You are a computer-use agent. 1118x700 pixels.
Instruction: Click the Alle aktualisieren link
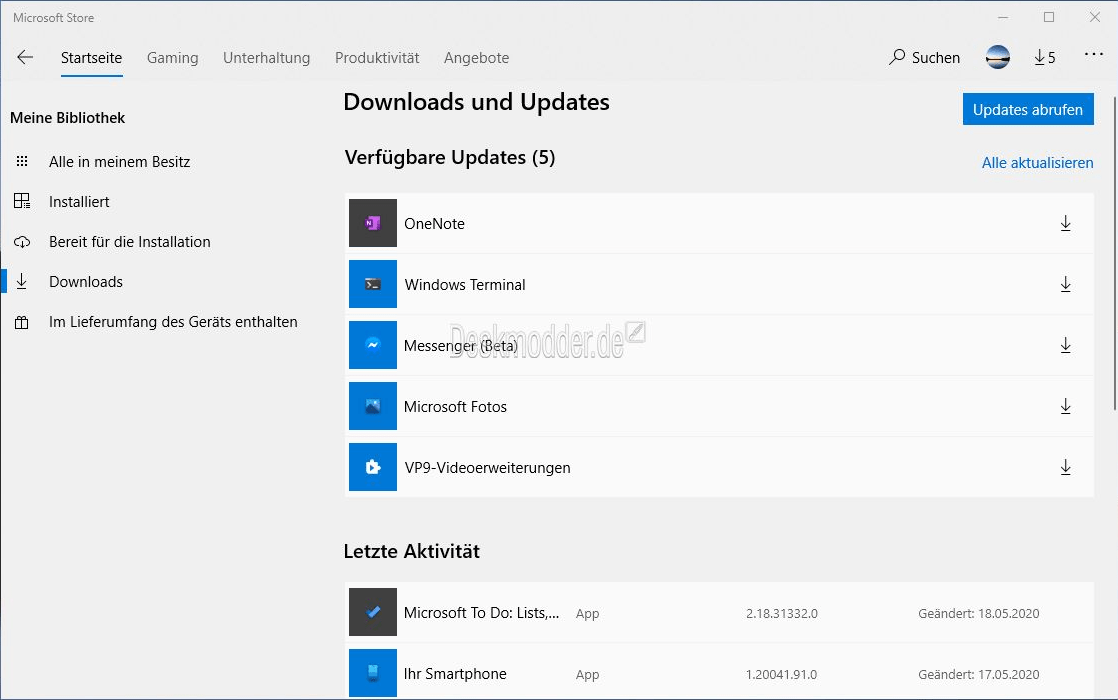pyautogui.click(x=1037, y=163)
